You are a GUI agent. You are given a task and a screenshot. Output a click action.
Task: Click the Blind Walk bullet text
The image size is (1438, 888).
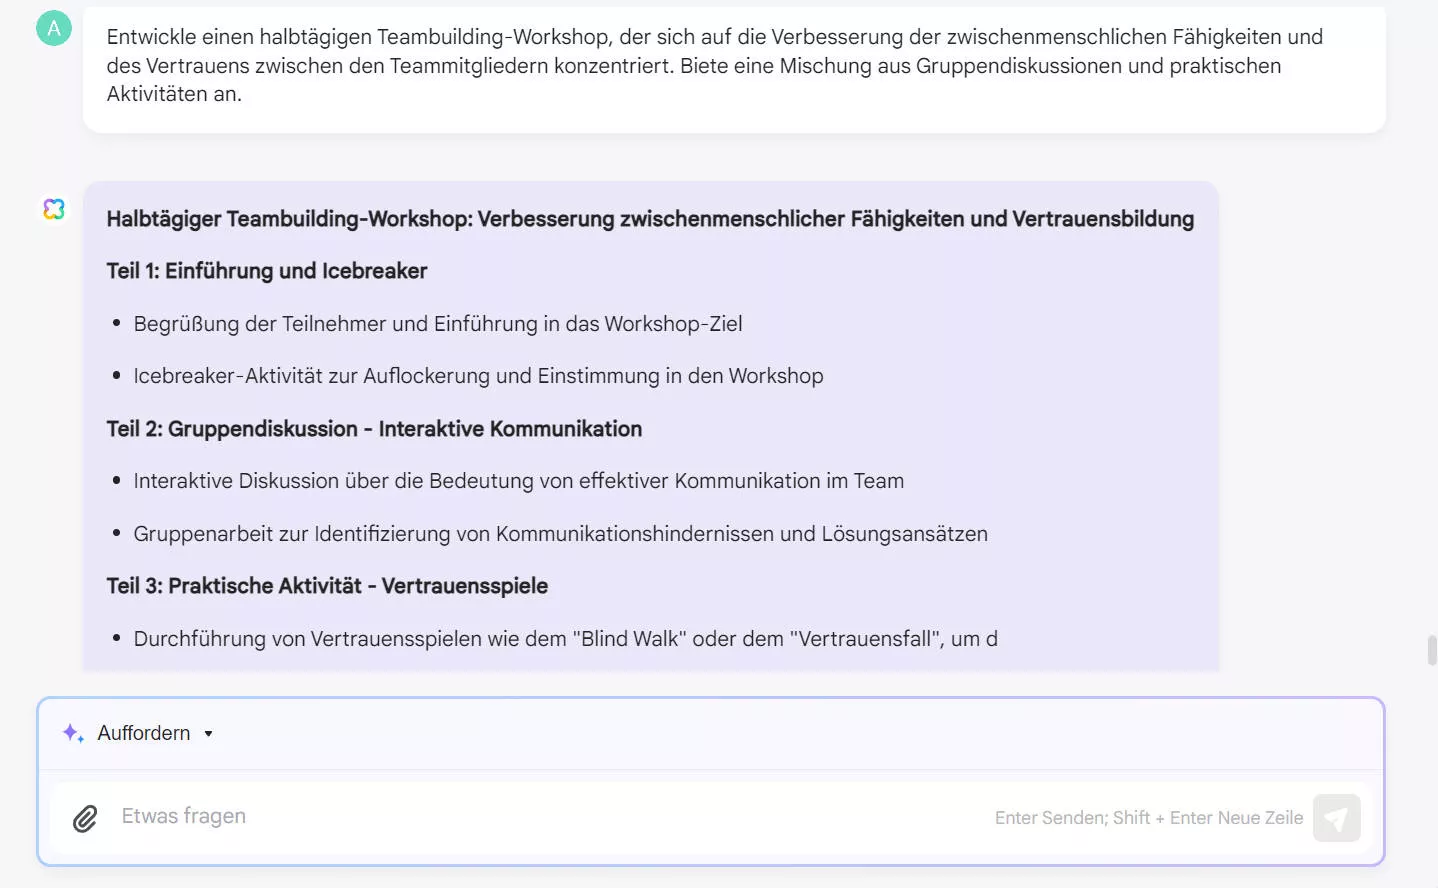[565, 638]
